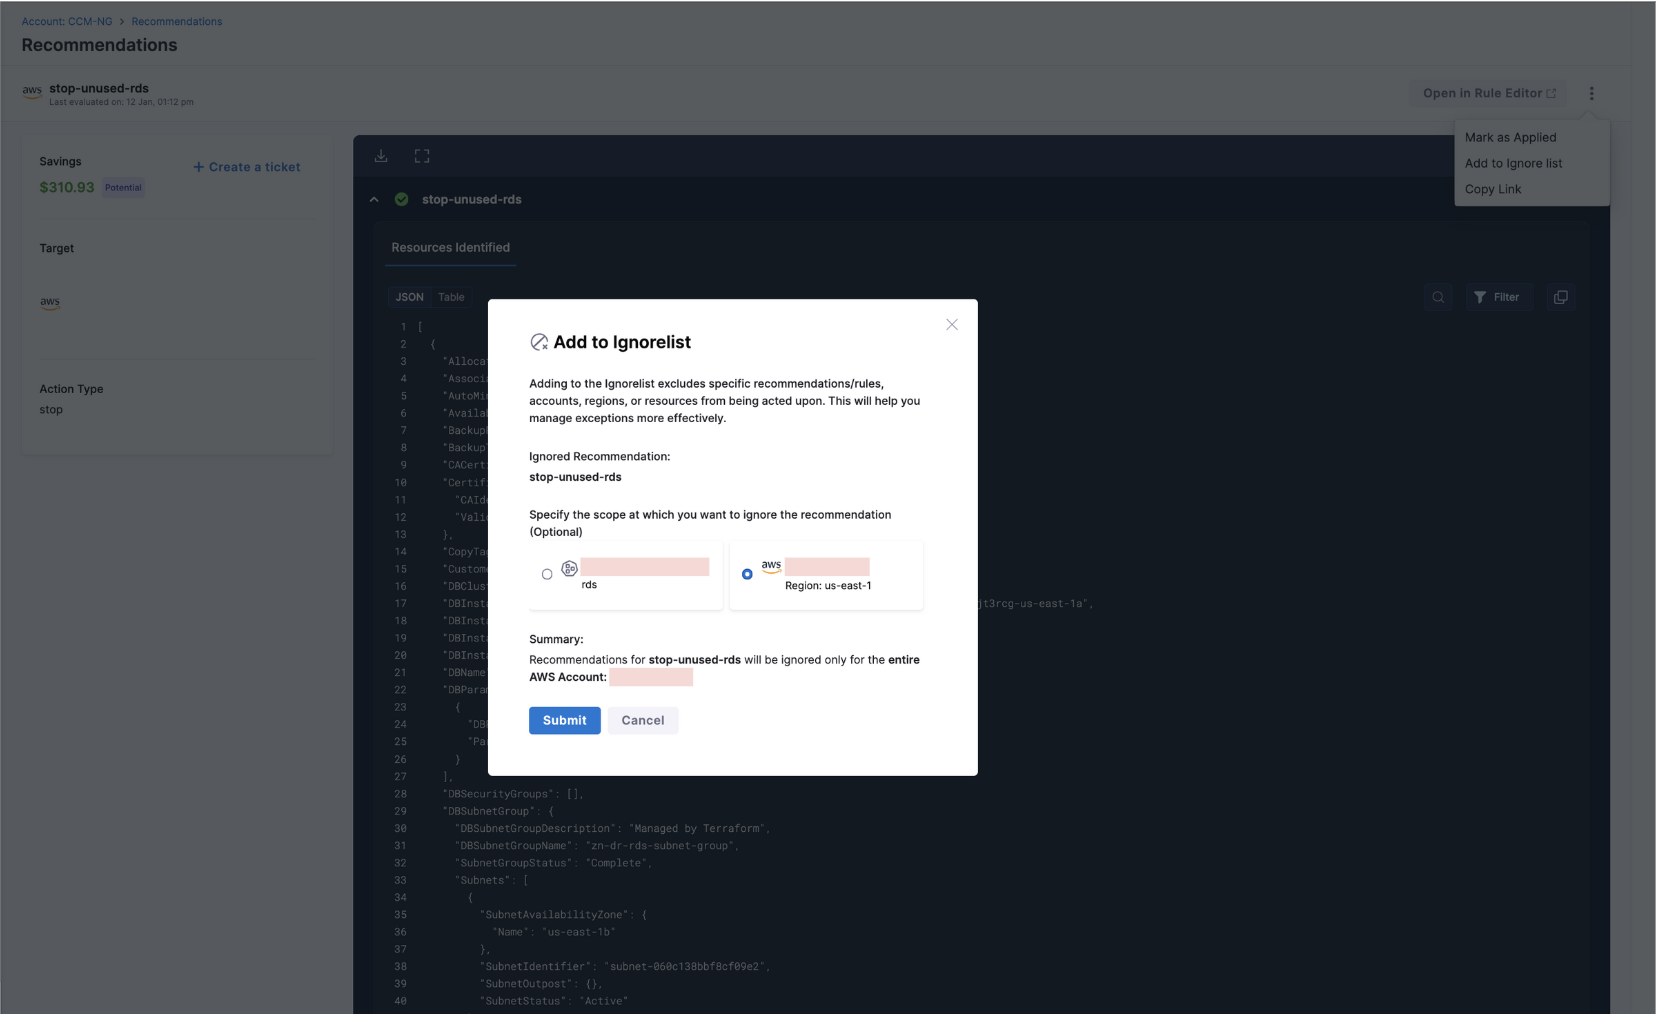Collapse the stop-unused-rds section chevron

[374, 200]
